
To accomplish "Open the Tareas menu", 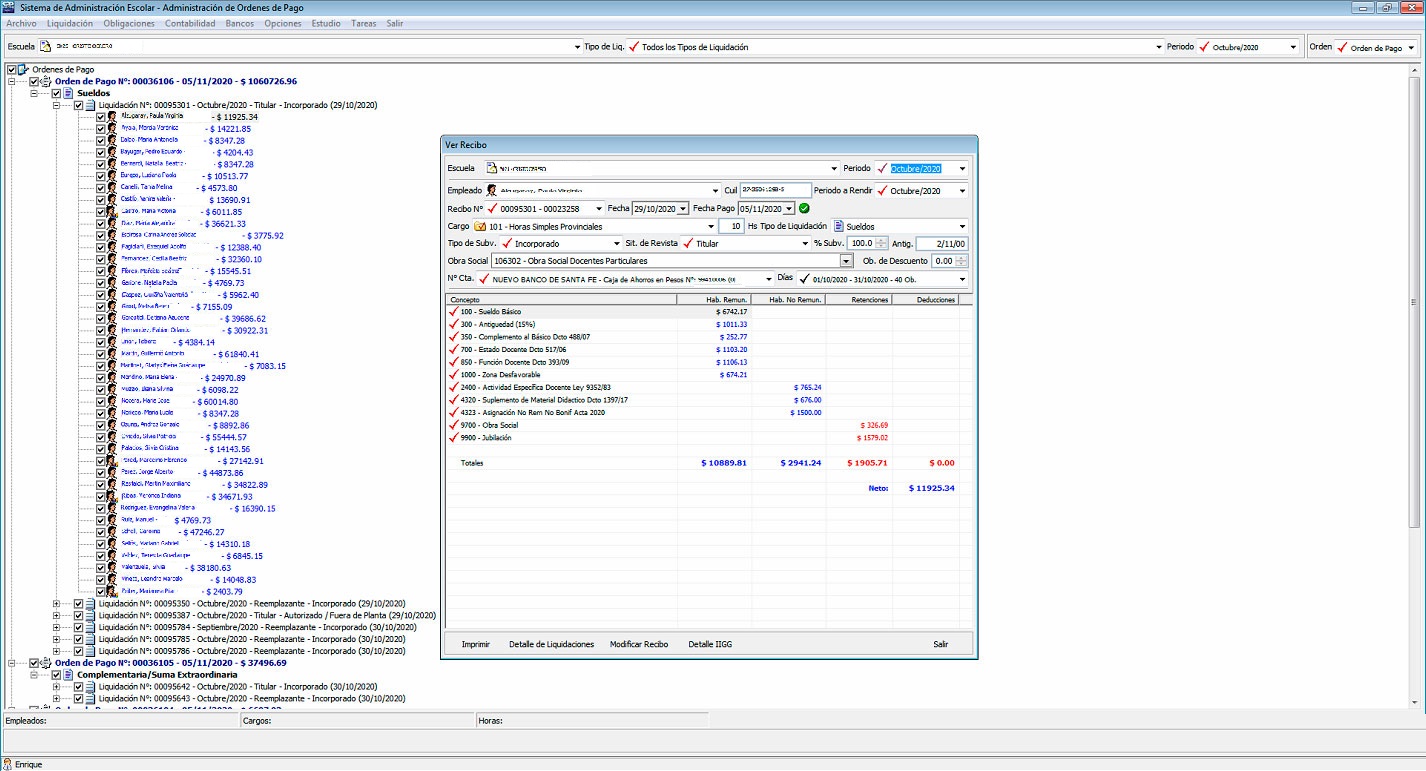I will point(363,23).
